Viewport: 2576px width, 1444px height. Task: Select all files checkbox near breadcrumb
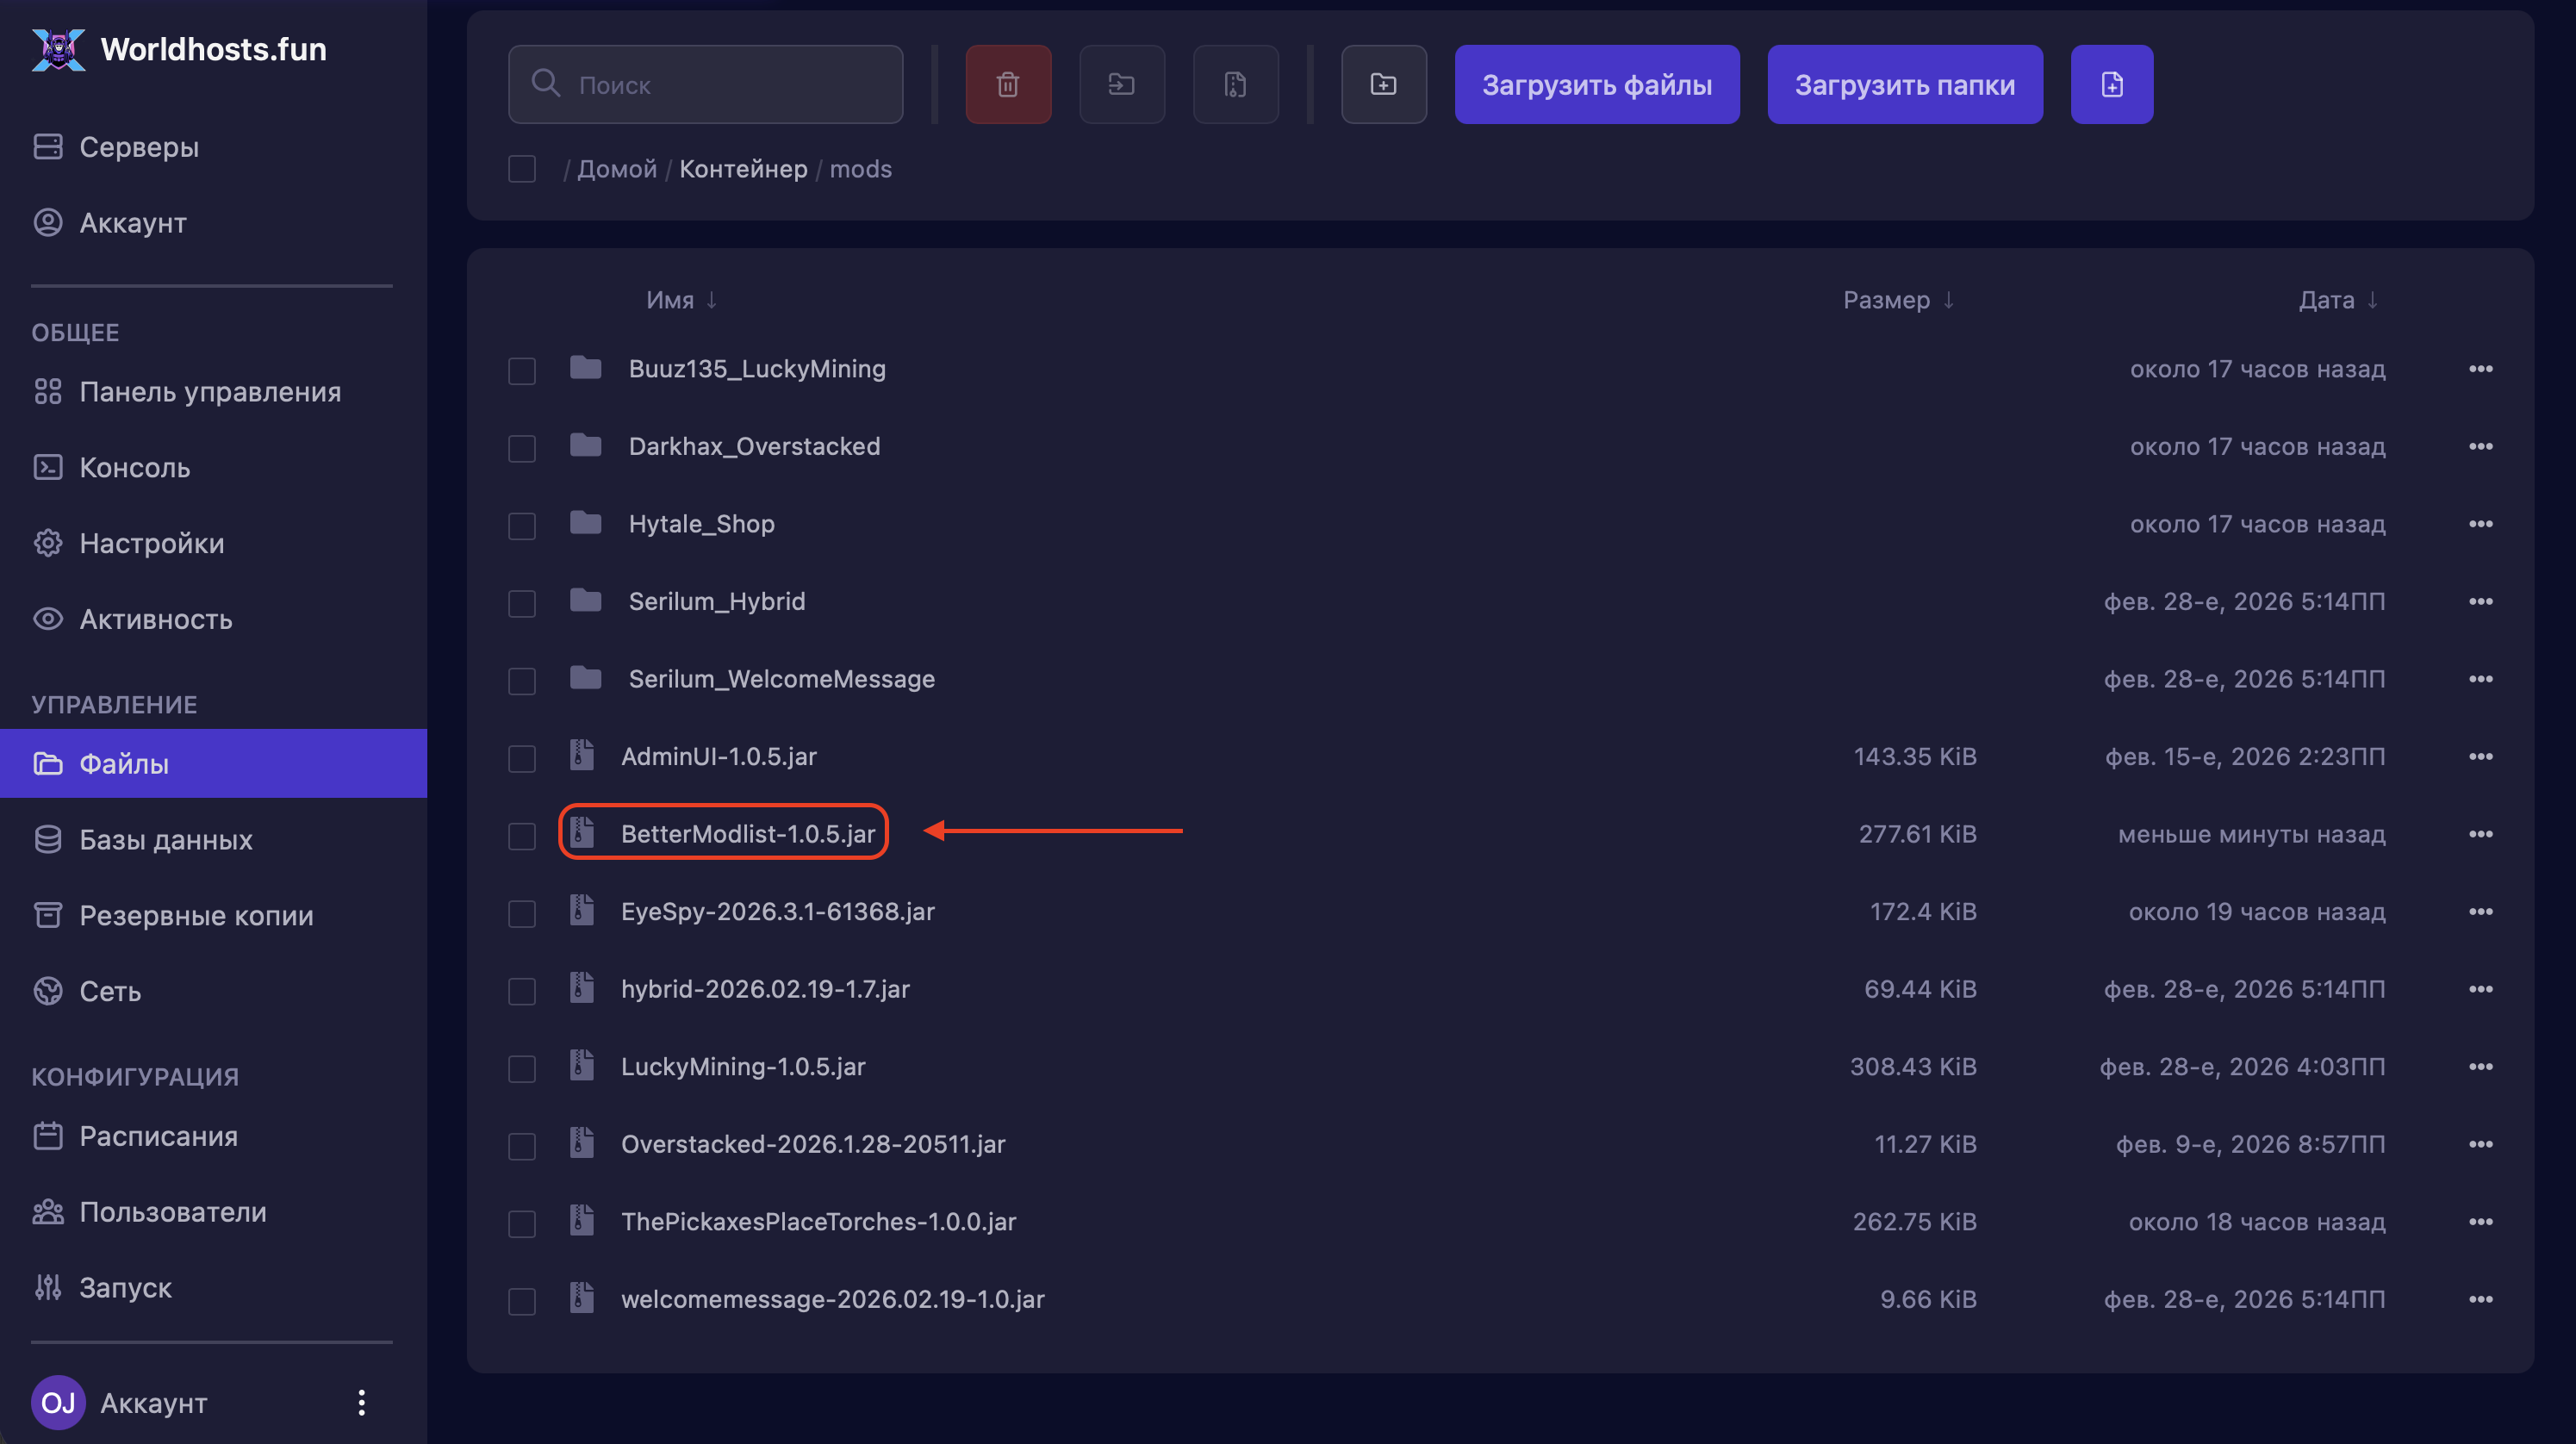click(x=522, y=169)
